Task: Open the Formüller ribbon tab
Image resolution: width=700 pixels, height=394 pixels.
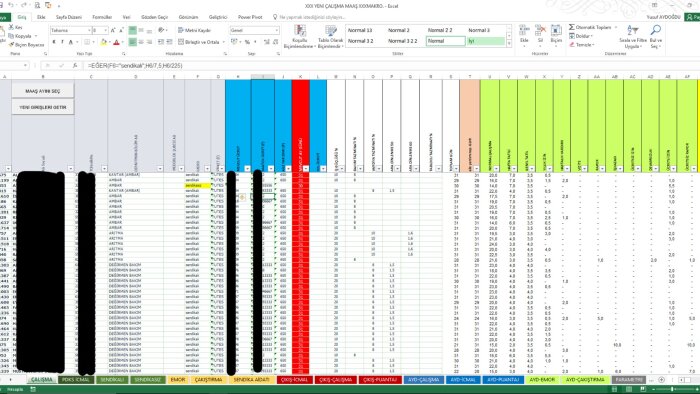Action: (102, 17)
